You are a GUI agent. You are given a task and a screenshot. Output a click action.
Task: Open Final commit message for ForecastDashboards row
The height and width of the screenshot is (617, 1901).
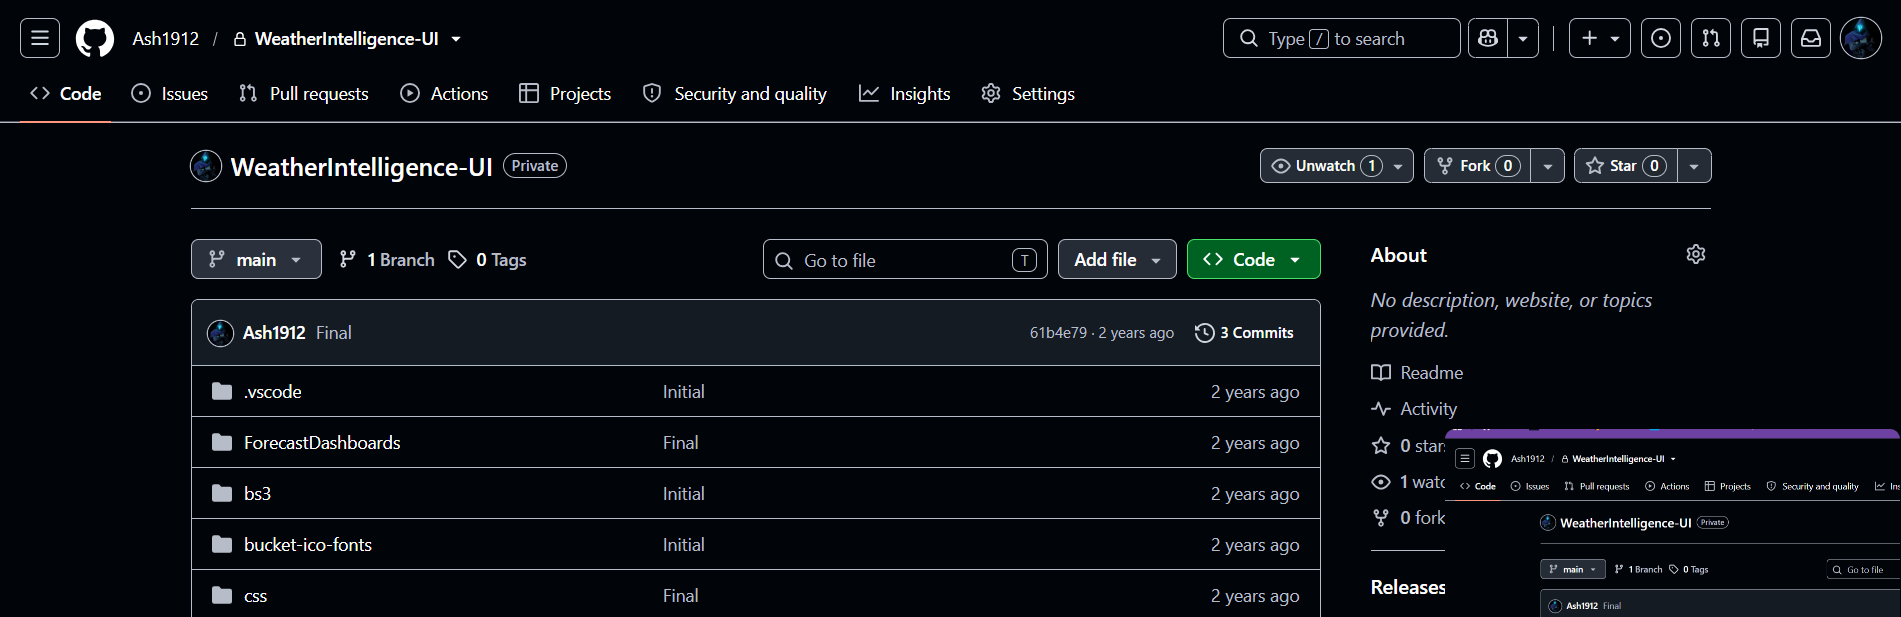(681, 443)
